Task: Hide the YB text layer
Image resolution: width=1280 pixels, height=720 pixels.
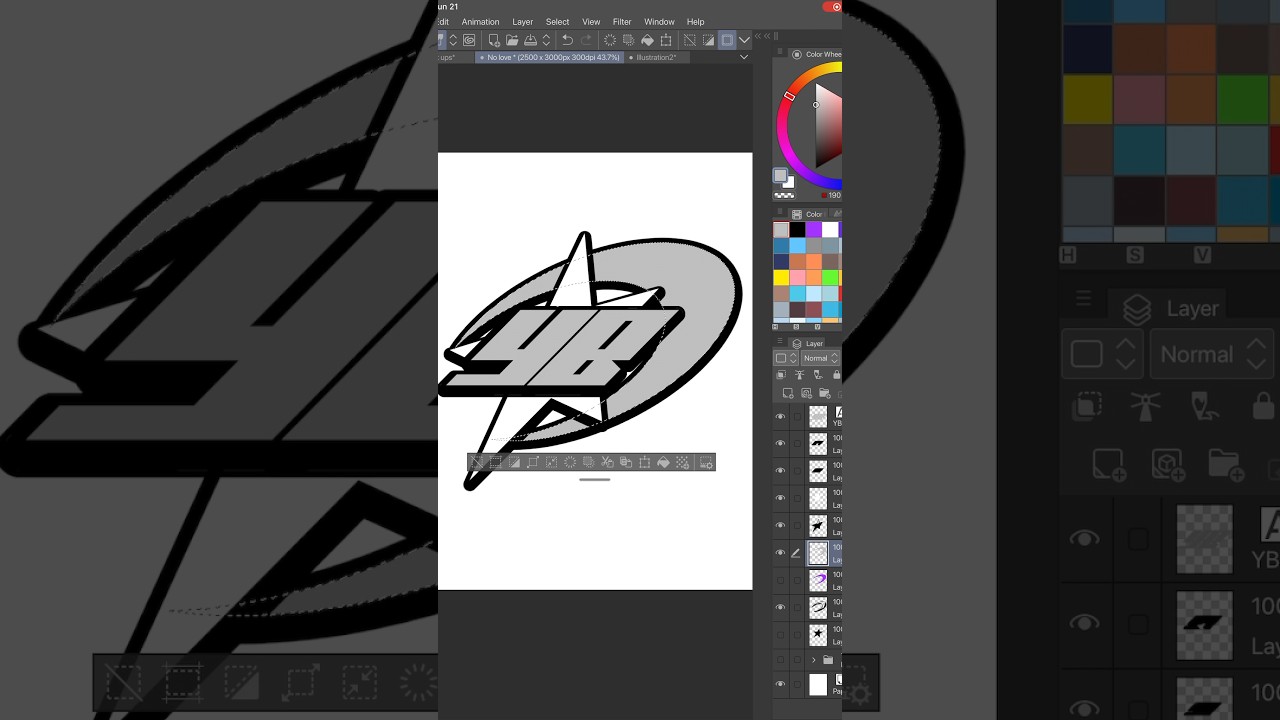Action: pos(781,416)
